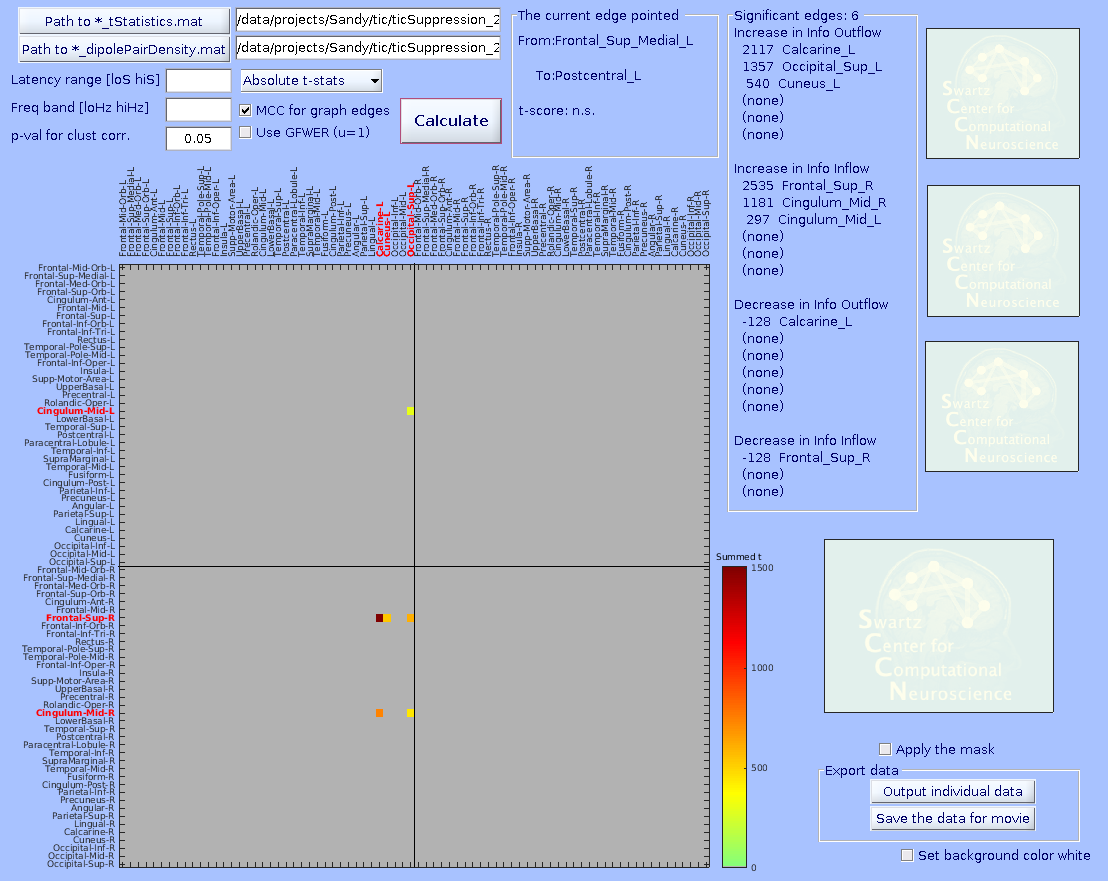This screenshot has width=1108, height=881.
Task: Click Save the data for movie
Action: point(952,818)
